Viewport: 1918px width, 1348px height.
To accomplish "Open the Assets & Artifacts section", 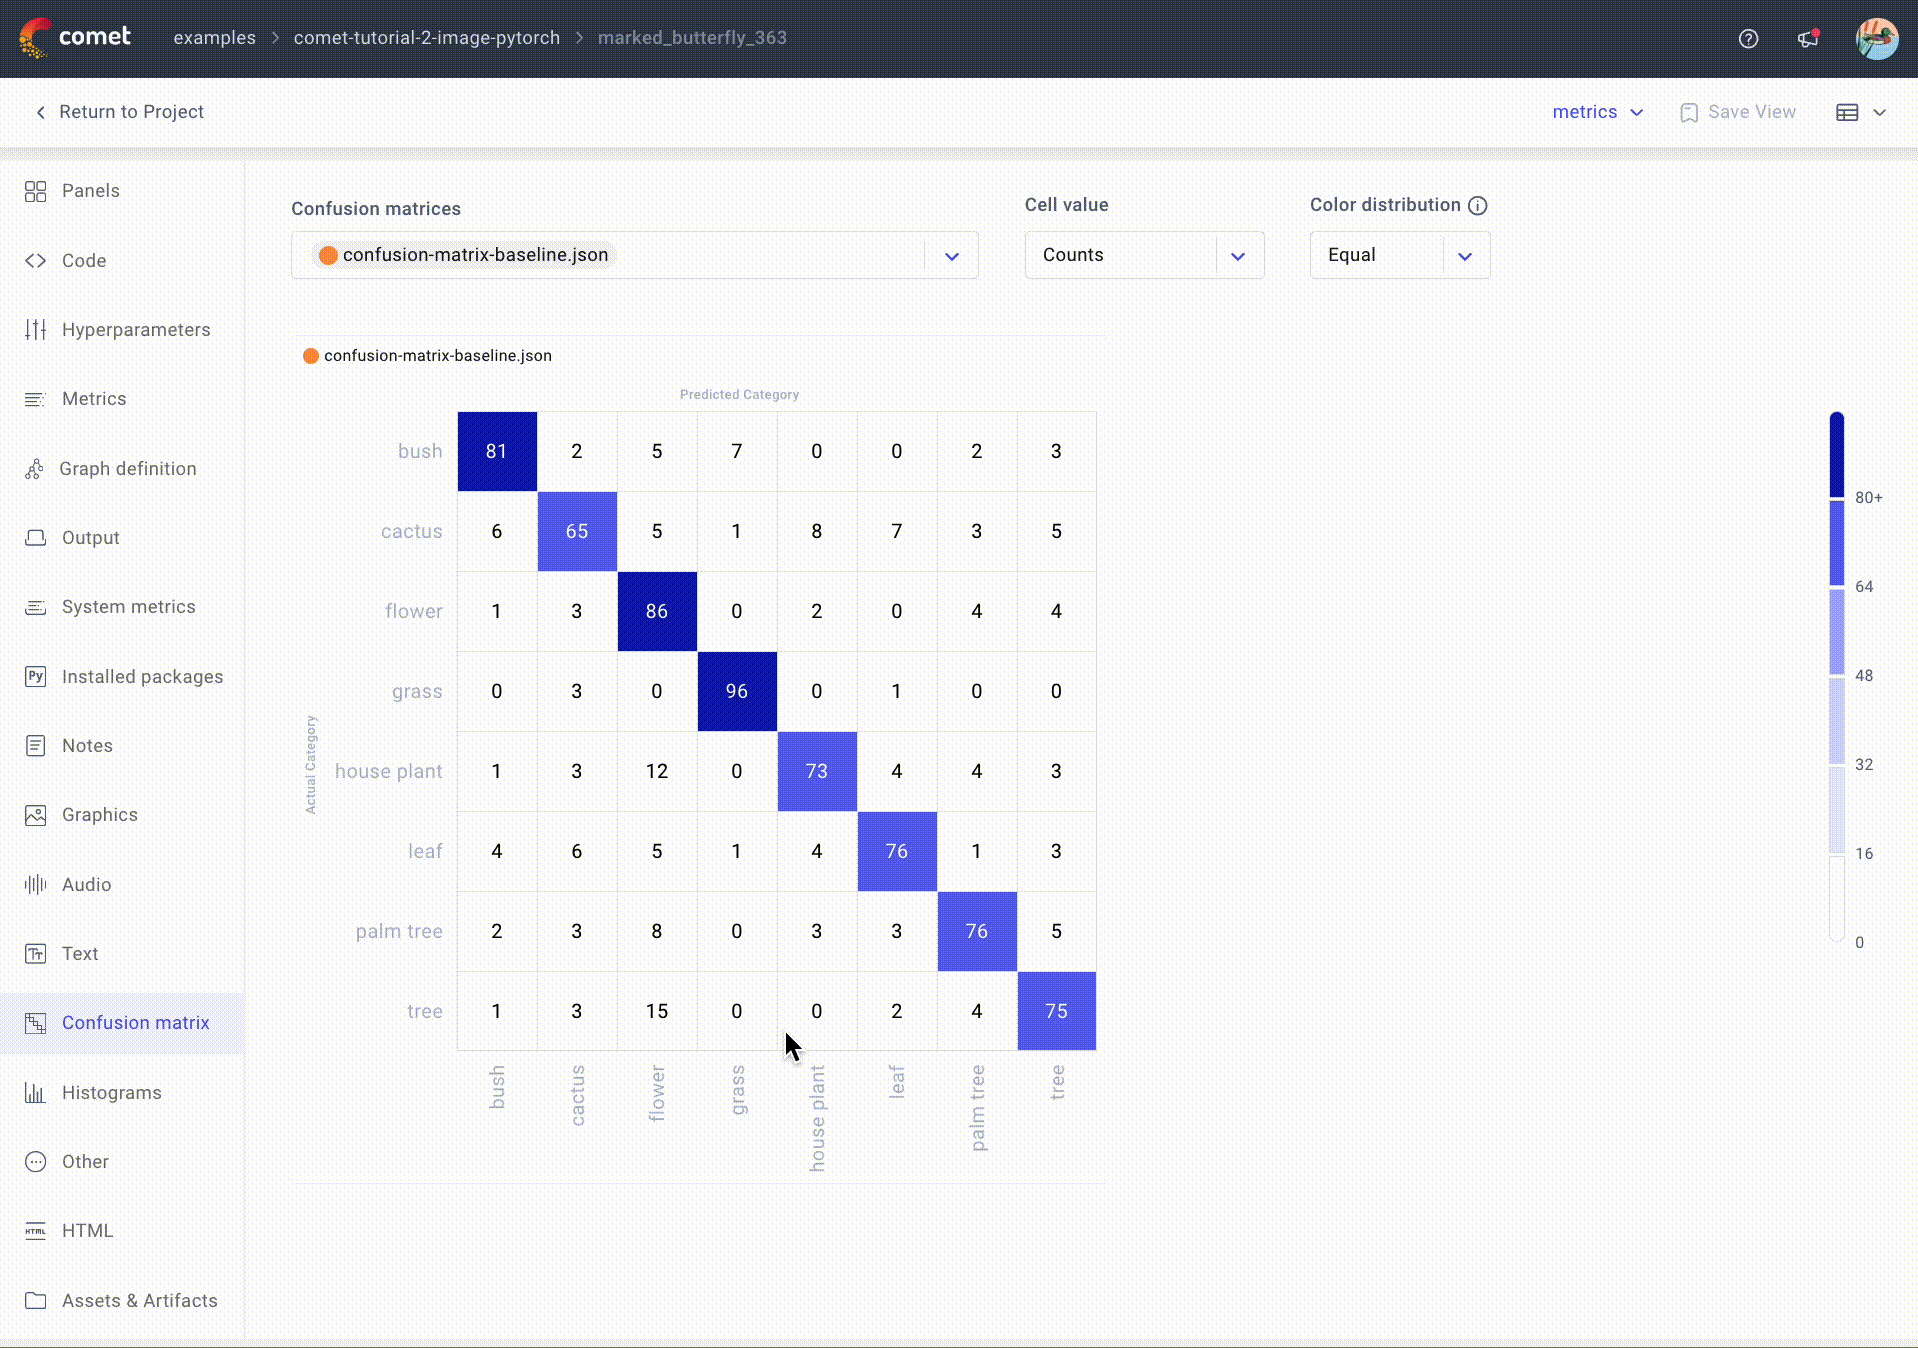I will point(140,1300).
